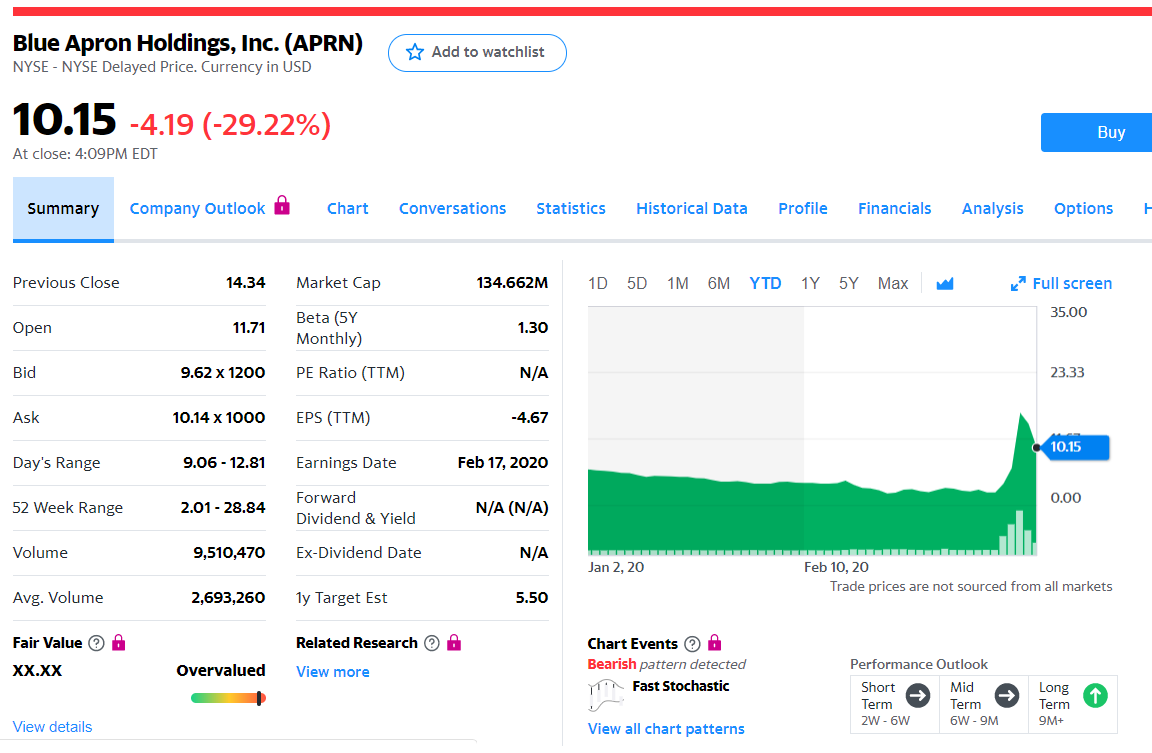Select the 6M chart range

point(719,284)
